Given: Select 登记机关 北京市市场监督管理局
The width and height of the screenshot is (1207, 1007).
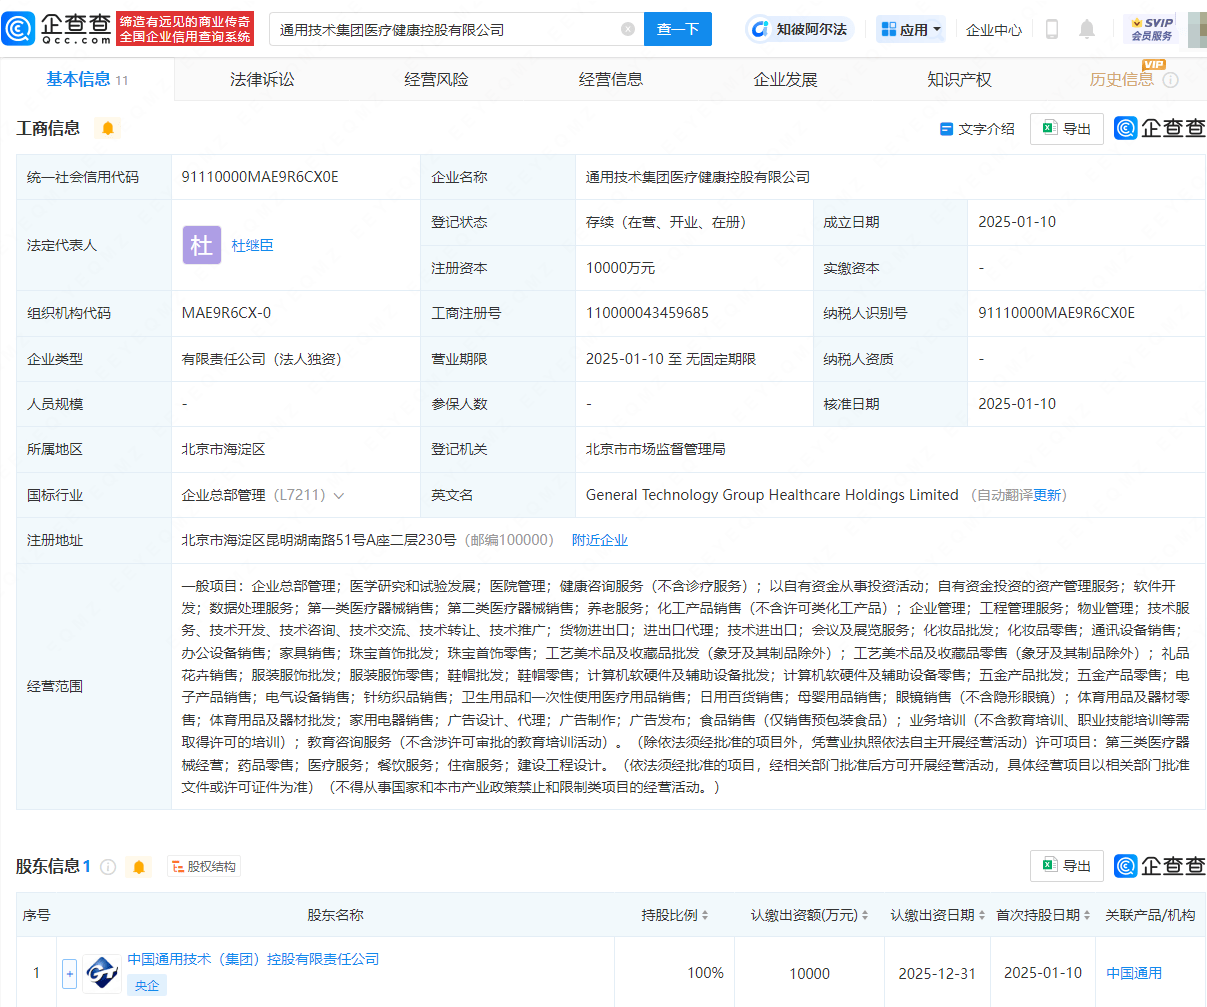Looking at the screenshot, I should click(655, 449).
